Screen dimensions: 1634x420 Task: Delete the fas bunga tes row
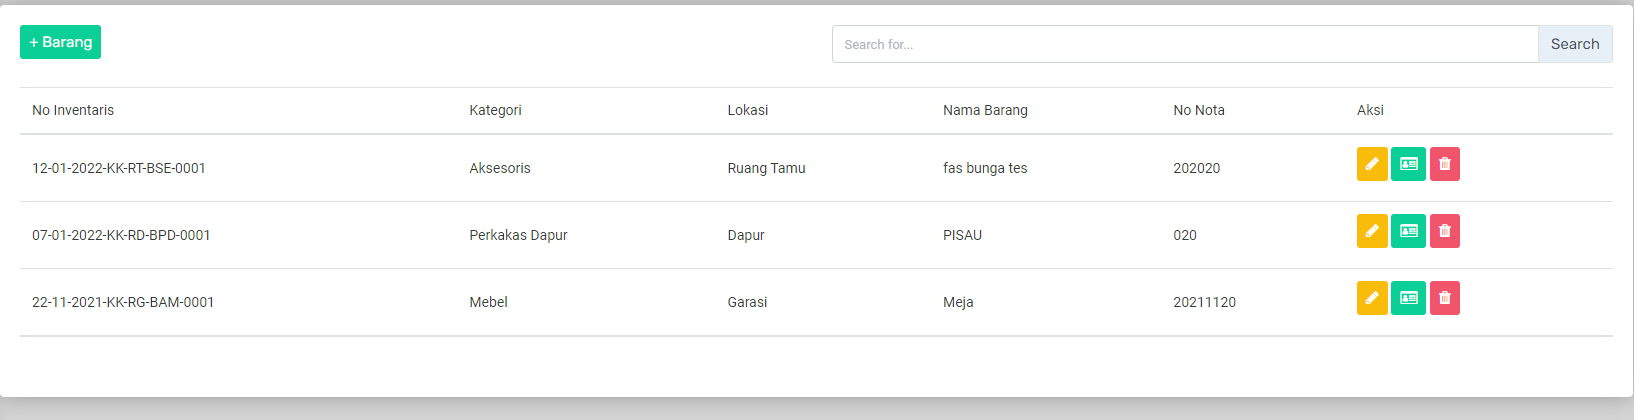pyautogui.click(x=1445, y=164)
